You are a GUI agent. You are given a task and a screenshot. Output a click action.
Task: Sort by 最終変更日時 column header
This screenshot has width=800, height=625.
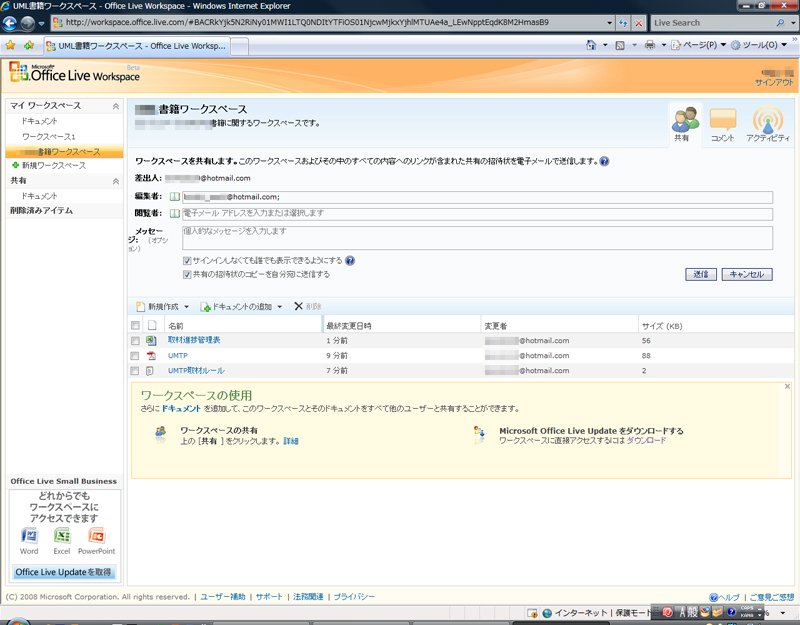pyautogui.click(x=349, y=326)
